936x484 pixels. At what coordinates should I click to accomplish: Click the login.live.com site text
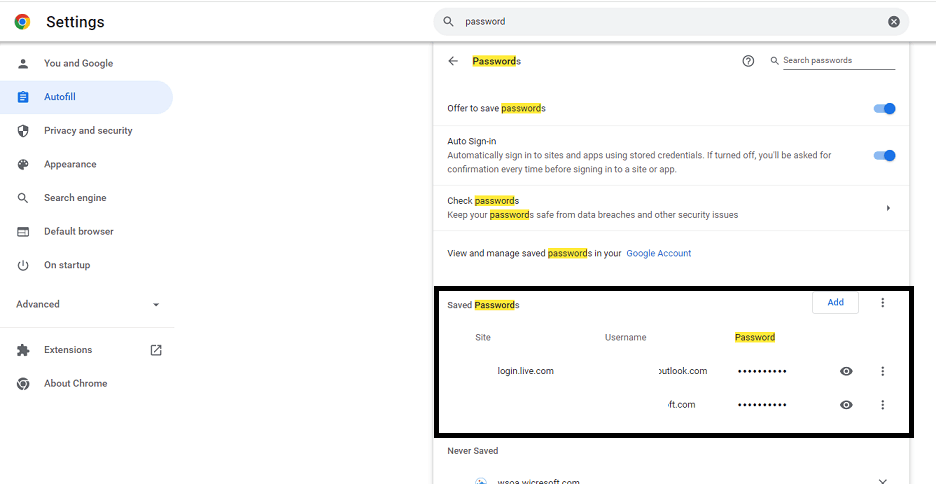point(525,371)
